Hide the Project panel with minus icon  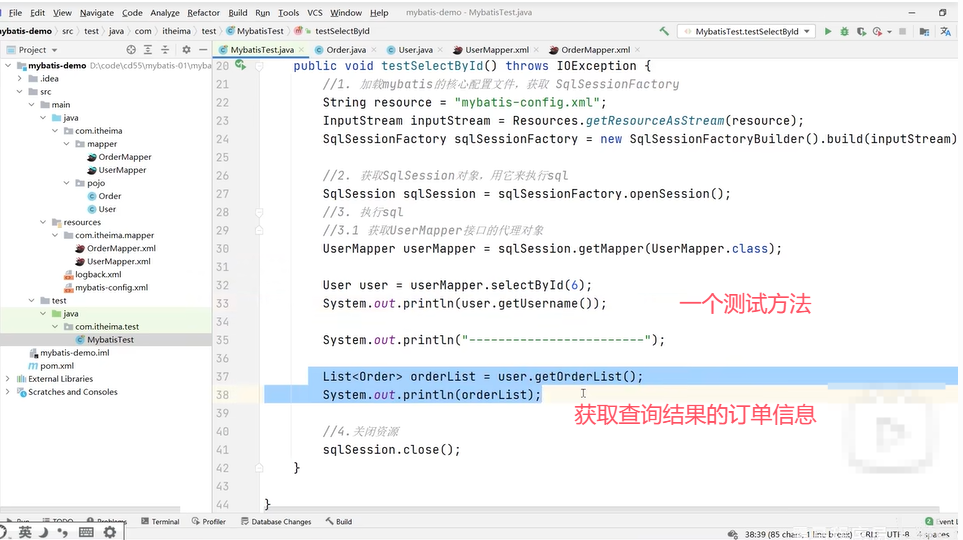pos(203,50)
